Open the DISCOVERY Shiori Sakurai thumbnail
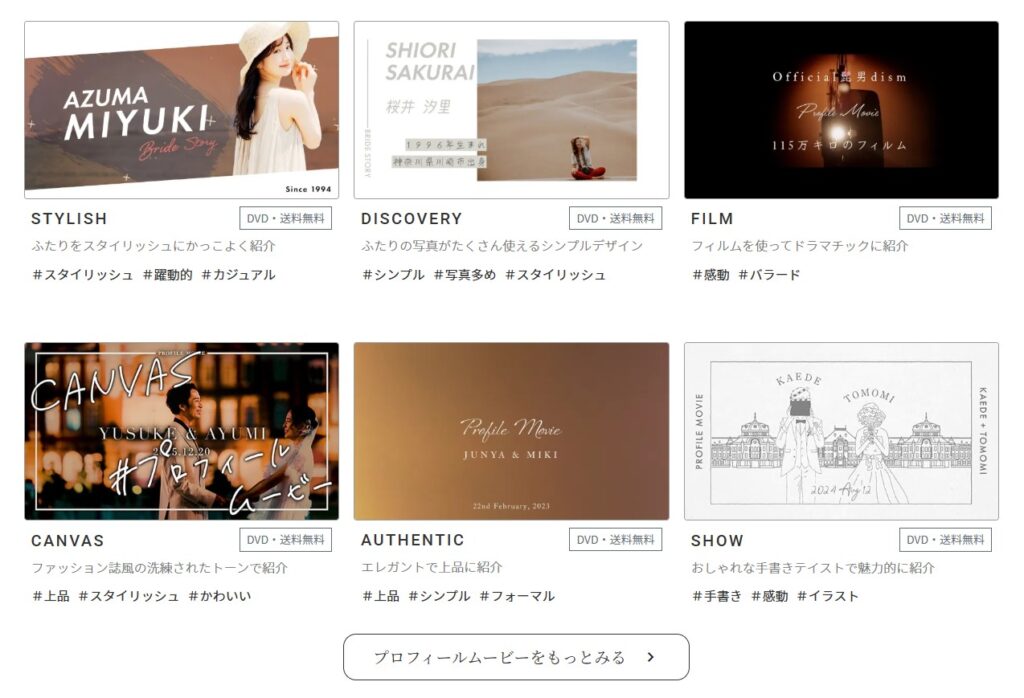The image size is (1024, 698). 511,110
